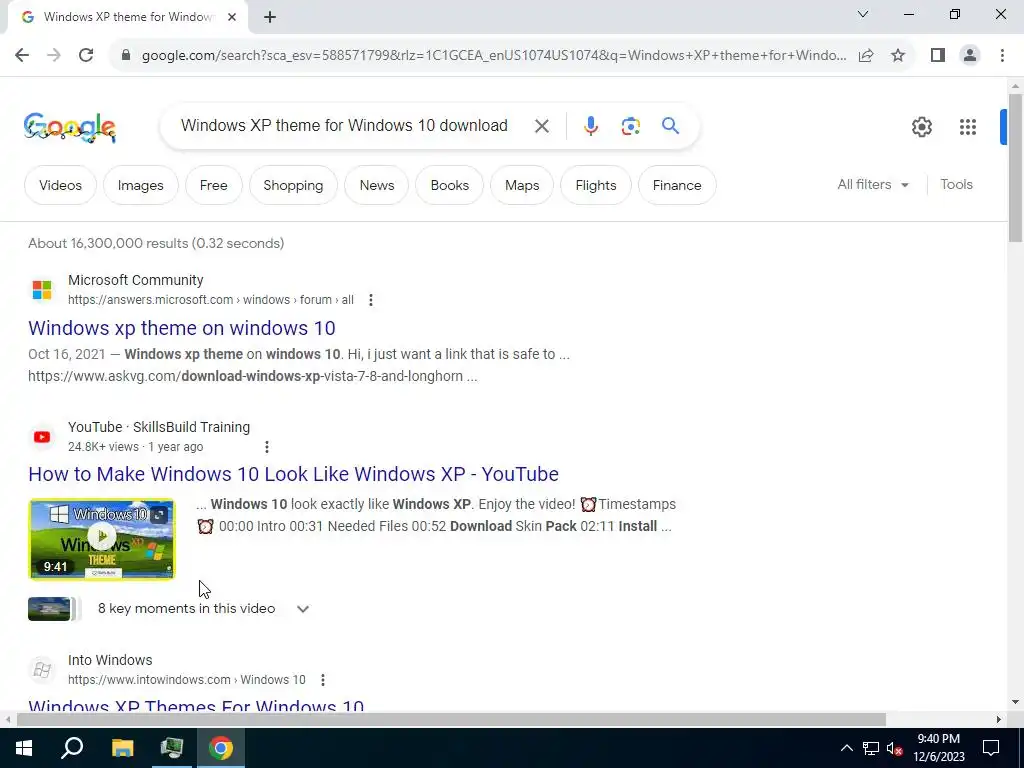The width and height of the screenshot is (1024, 768).
Task: Close the Windows XP theme tab
Action: click(x=232, y=17)
